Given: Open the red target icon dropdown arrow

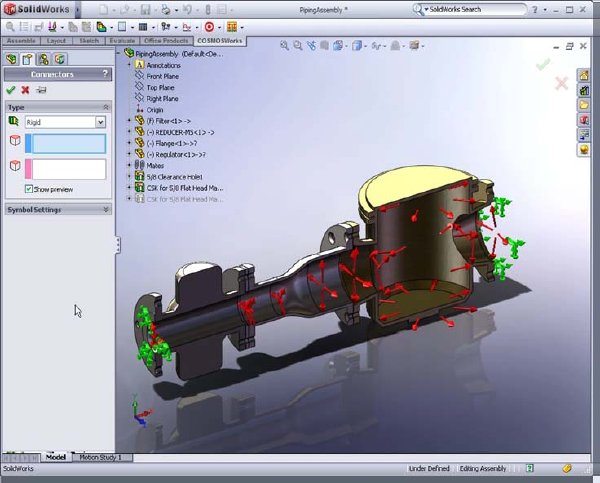Looking at the screenshot, I should [219, 28].
